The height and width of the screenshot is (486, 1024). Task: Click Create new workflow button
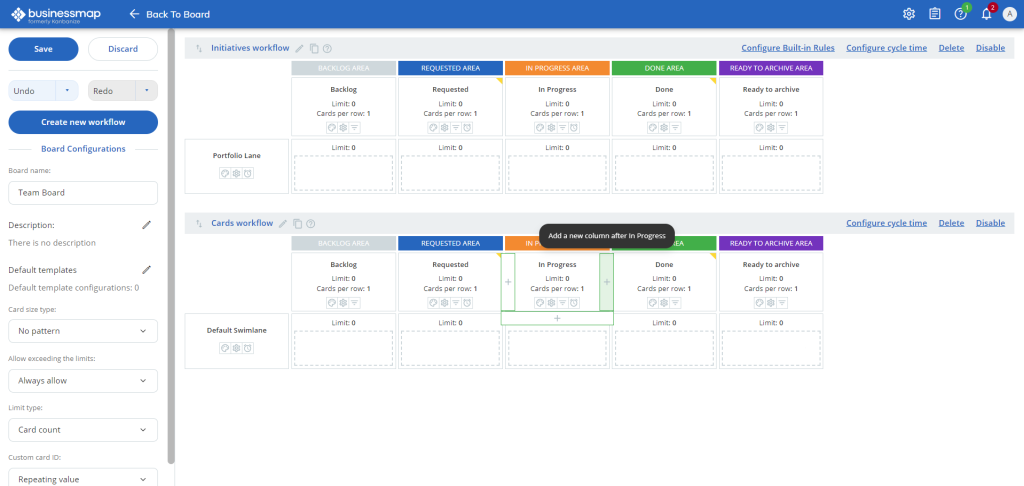coord(83,122)
